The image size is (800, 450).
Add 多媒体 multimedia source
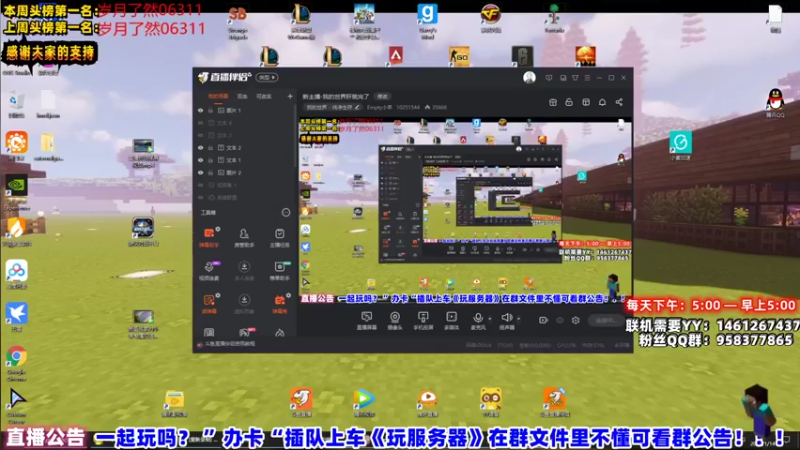[x=452, y=321]
